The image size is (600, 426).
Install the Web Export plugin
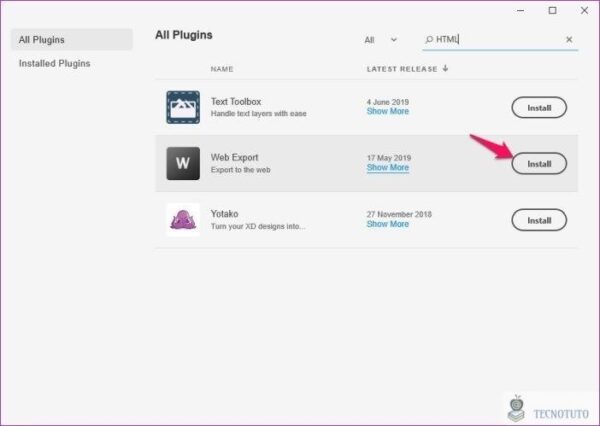(539, 164)
